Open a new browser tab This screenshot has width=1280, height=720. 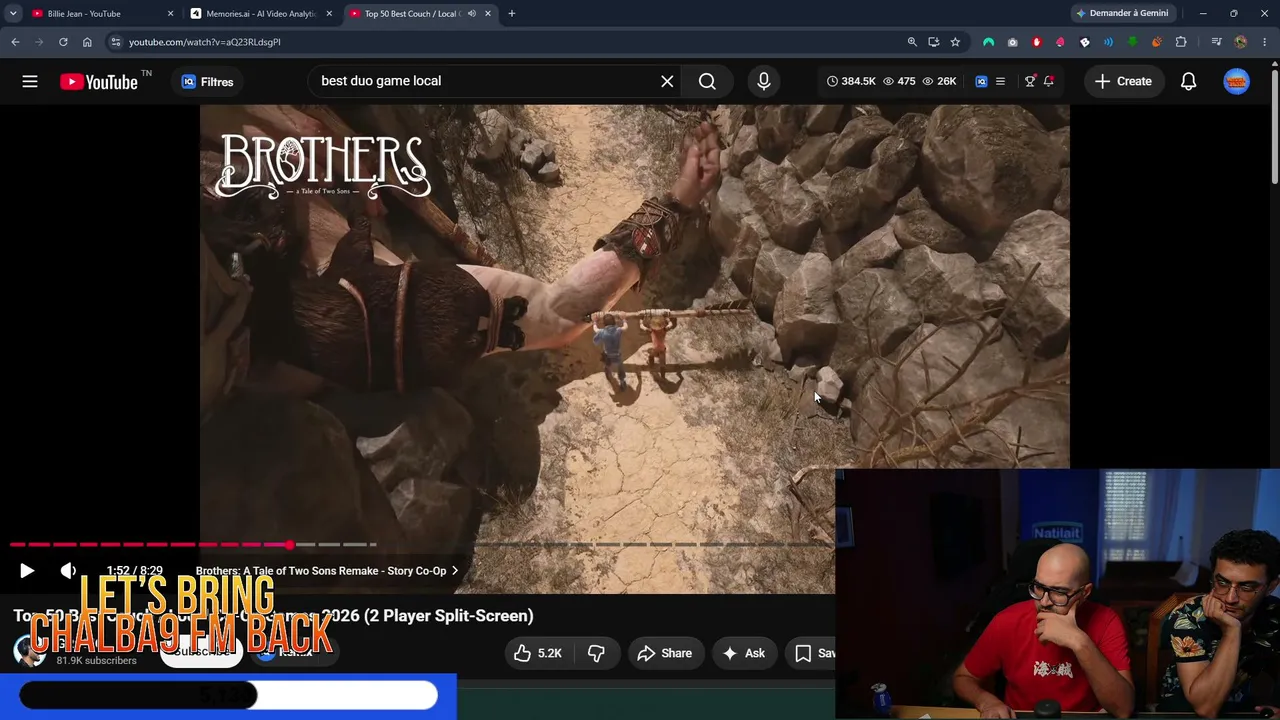511,13
